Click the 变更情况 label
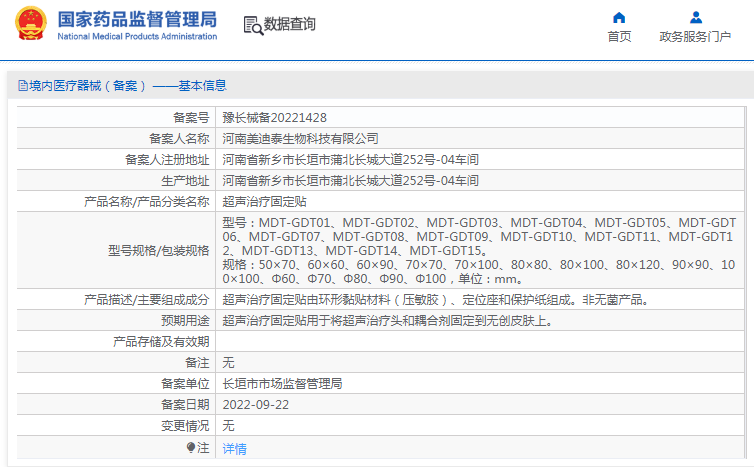Image resolution: width=754 pixels, height=467 pixels. 185,426
